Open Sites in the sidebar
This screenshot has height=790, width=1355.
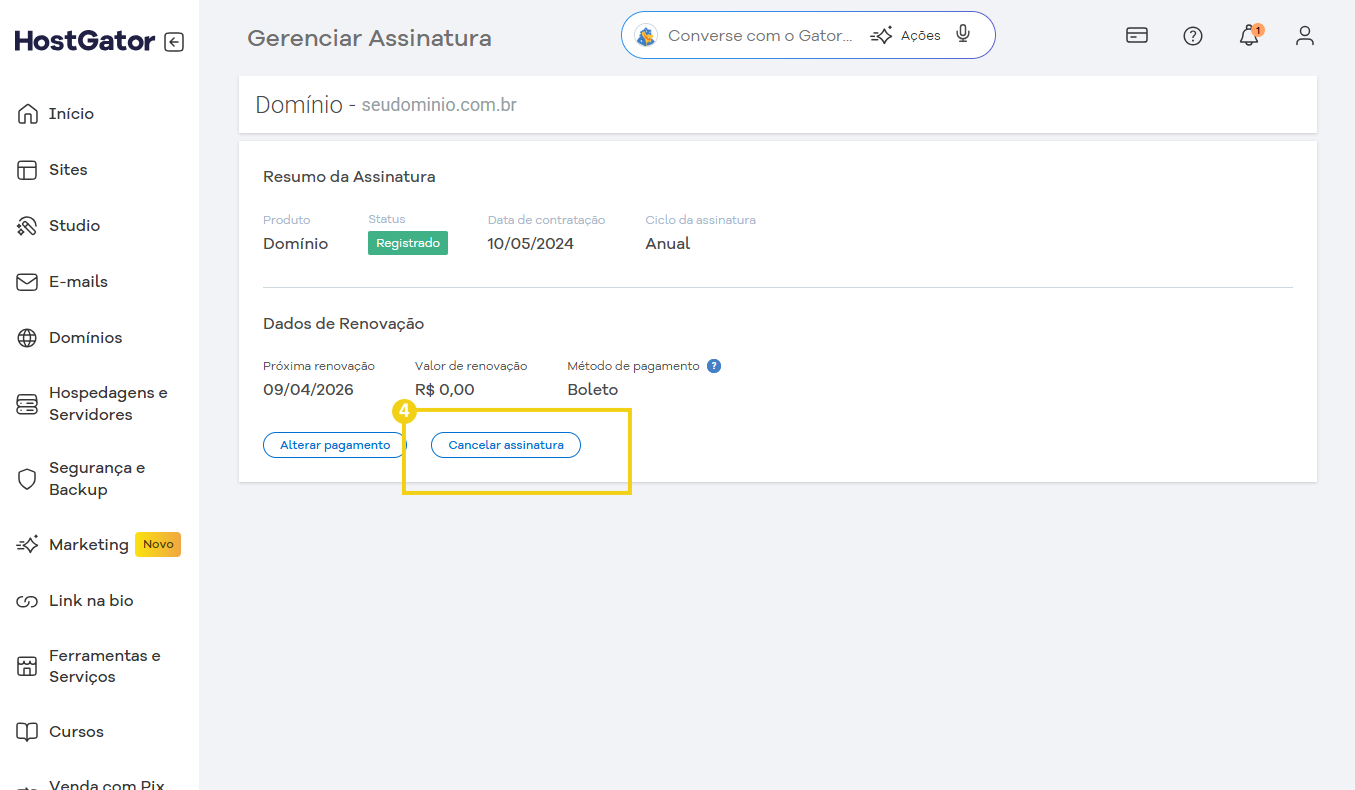[68, 170]
